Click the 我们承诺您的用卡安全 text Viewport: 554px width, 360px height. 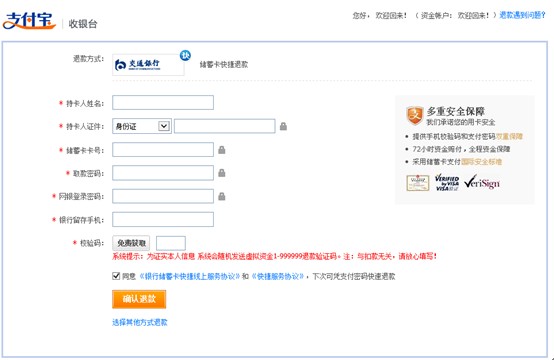461,122
